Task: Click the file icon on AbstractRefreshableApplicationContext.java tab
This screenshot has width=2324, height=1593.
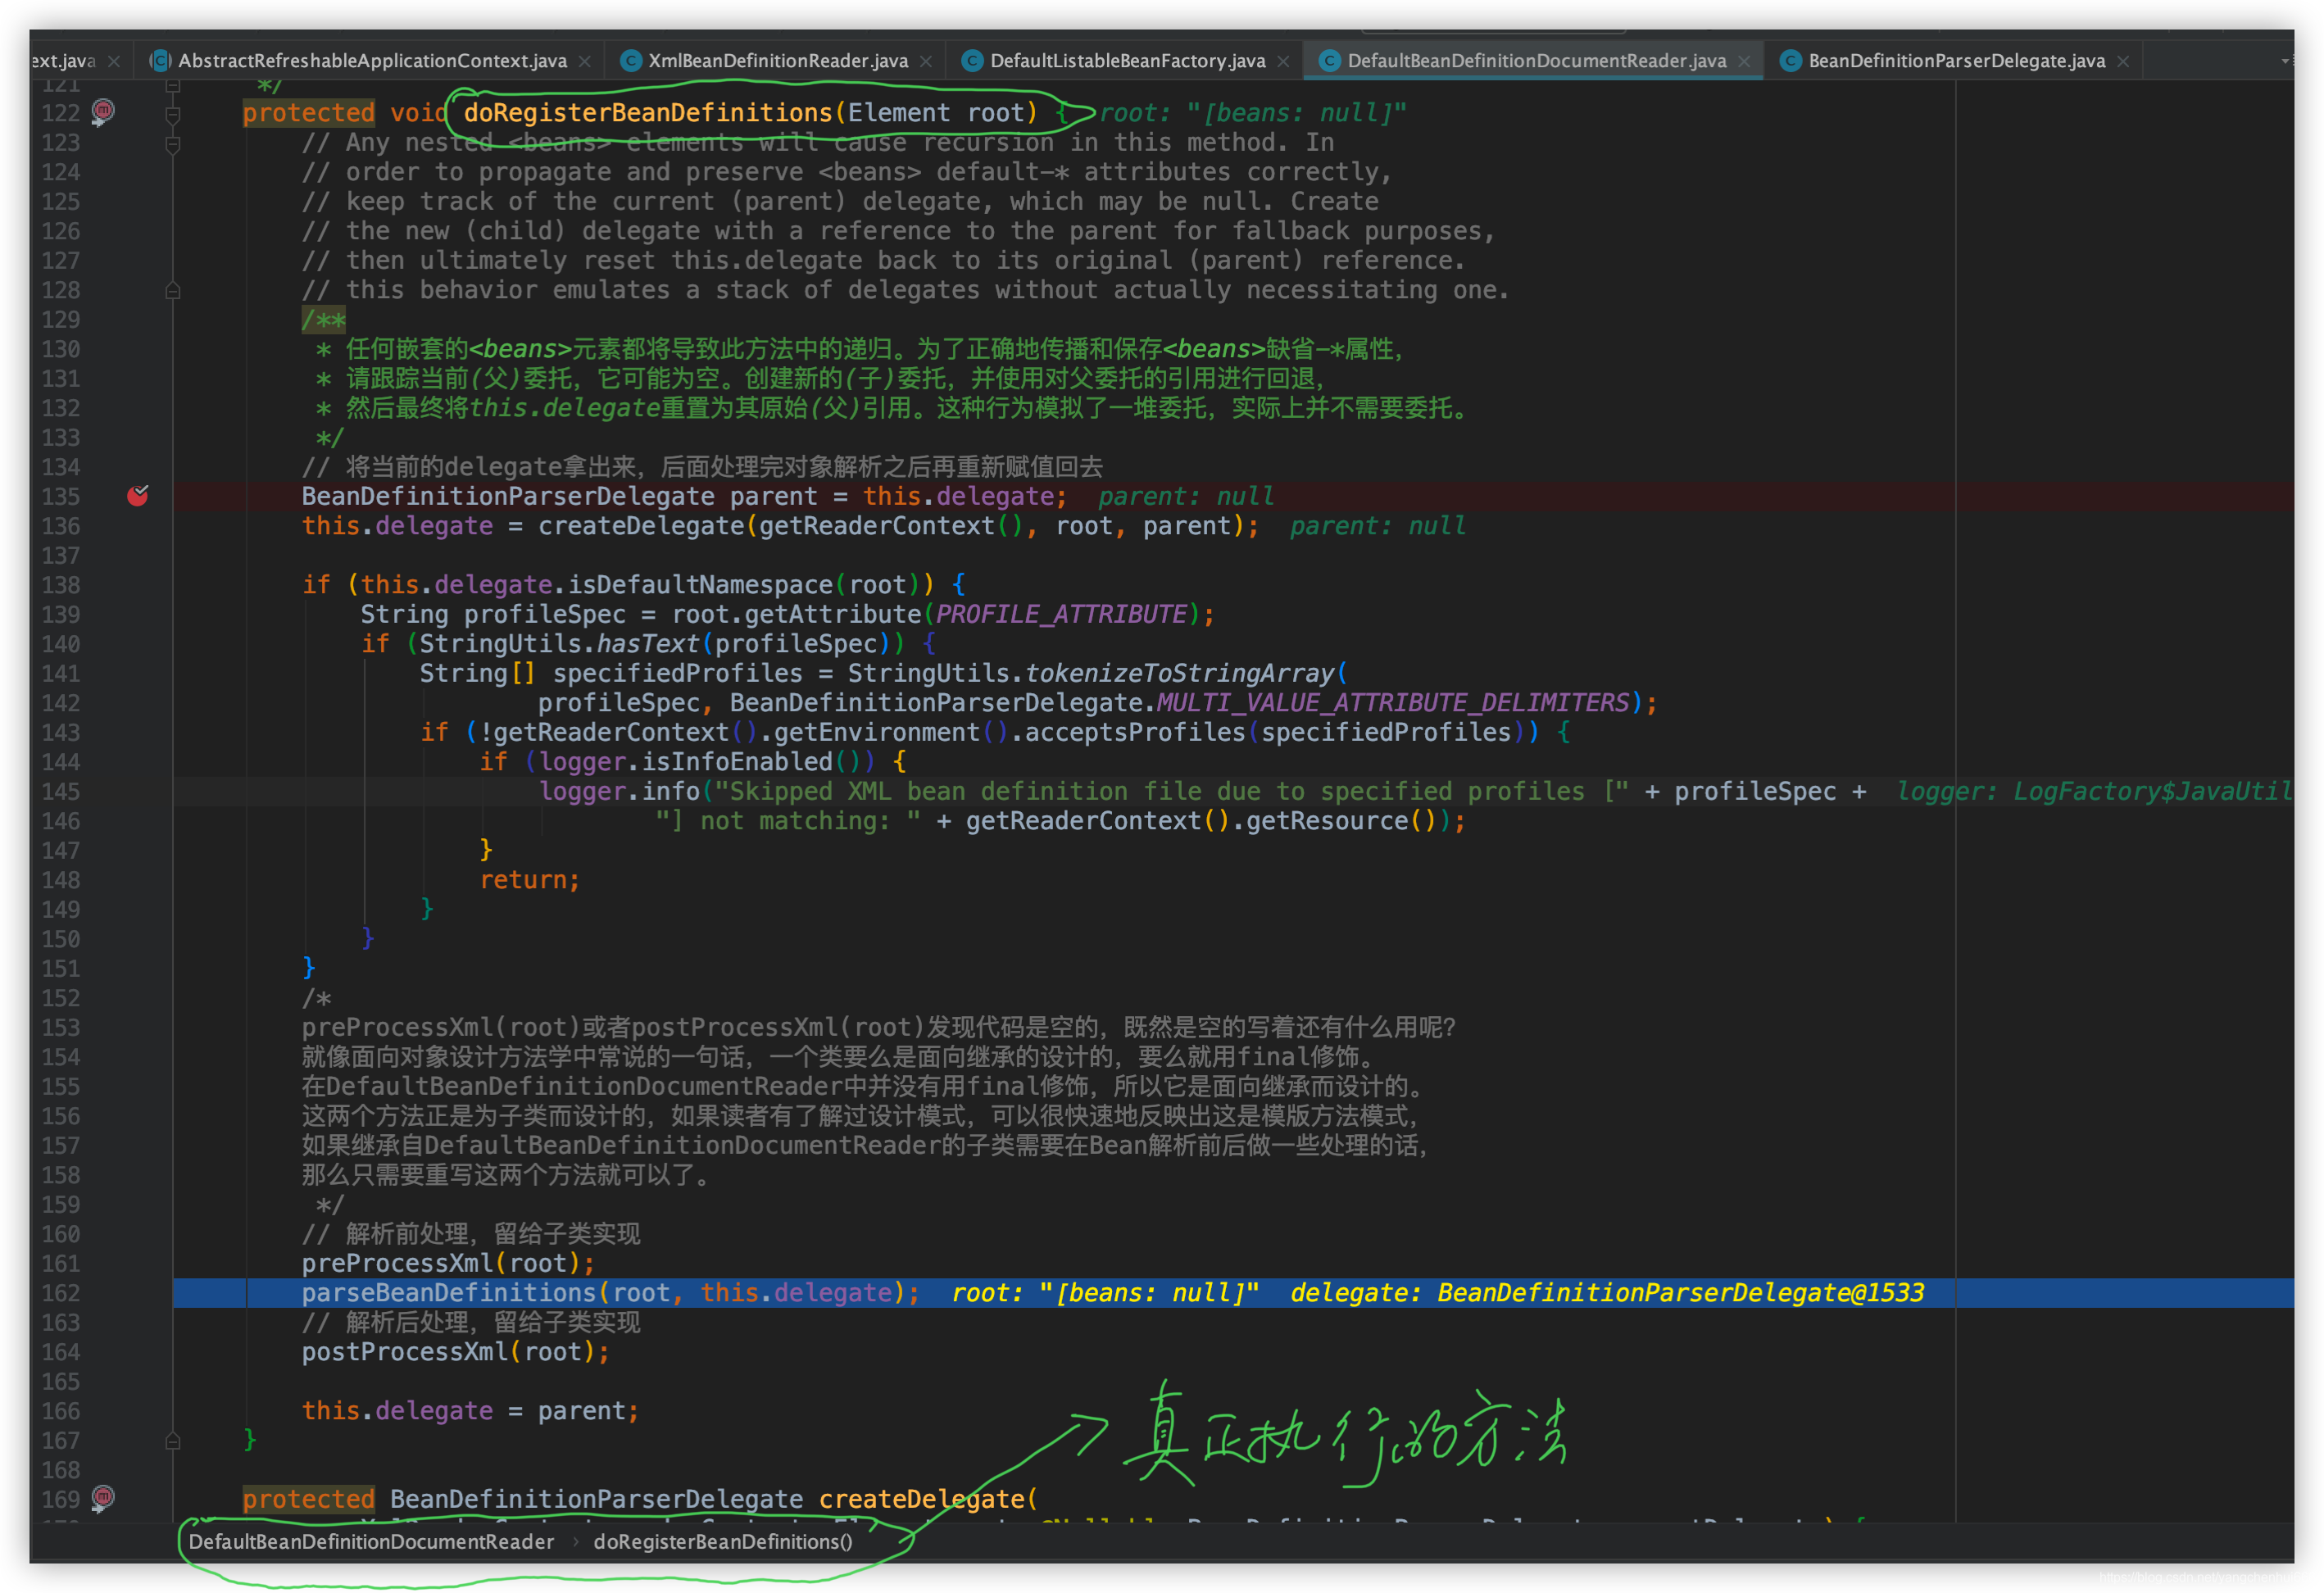Action: click(159, 60)
